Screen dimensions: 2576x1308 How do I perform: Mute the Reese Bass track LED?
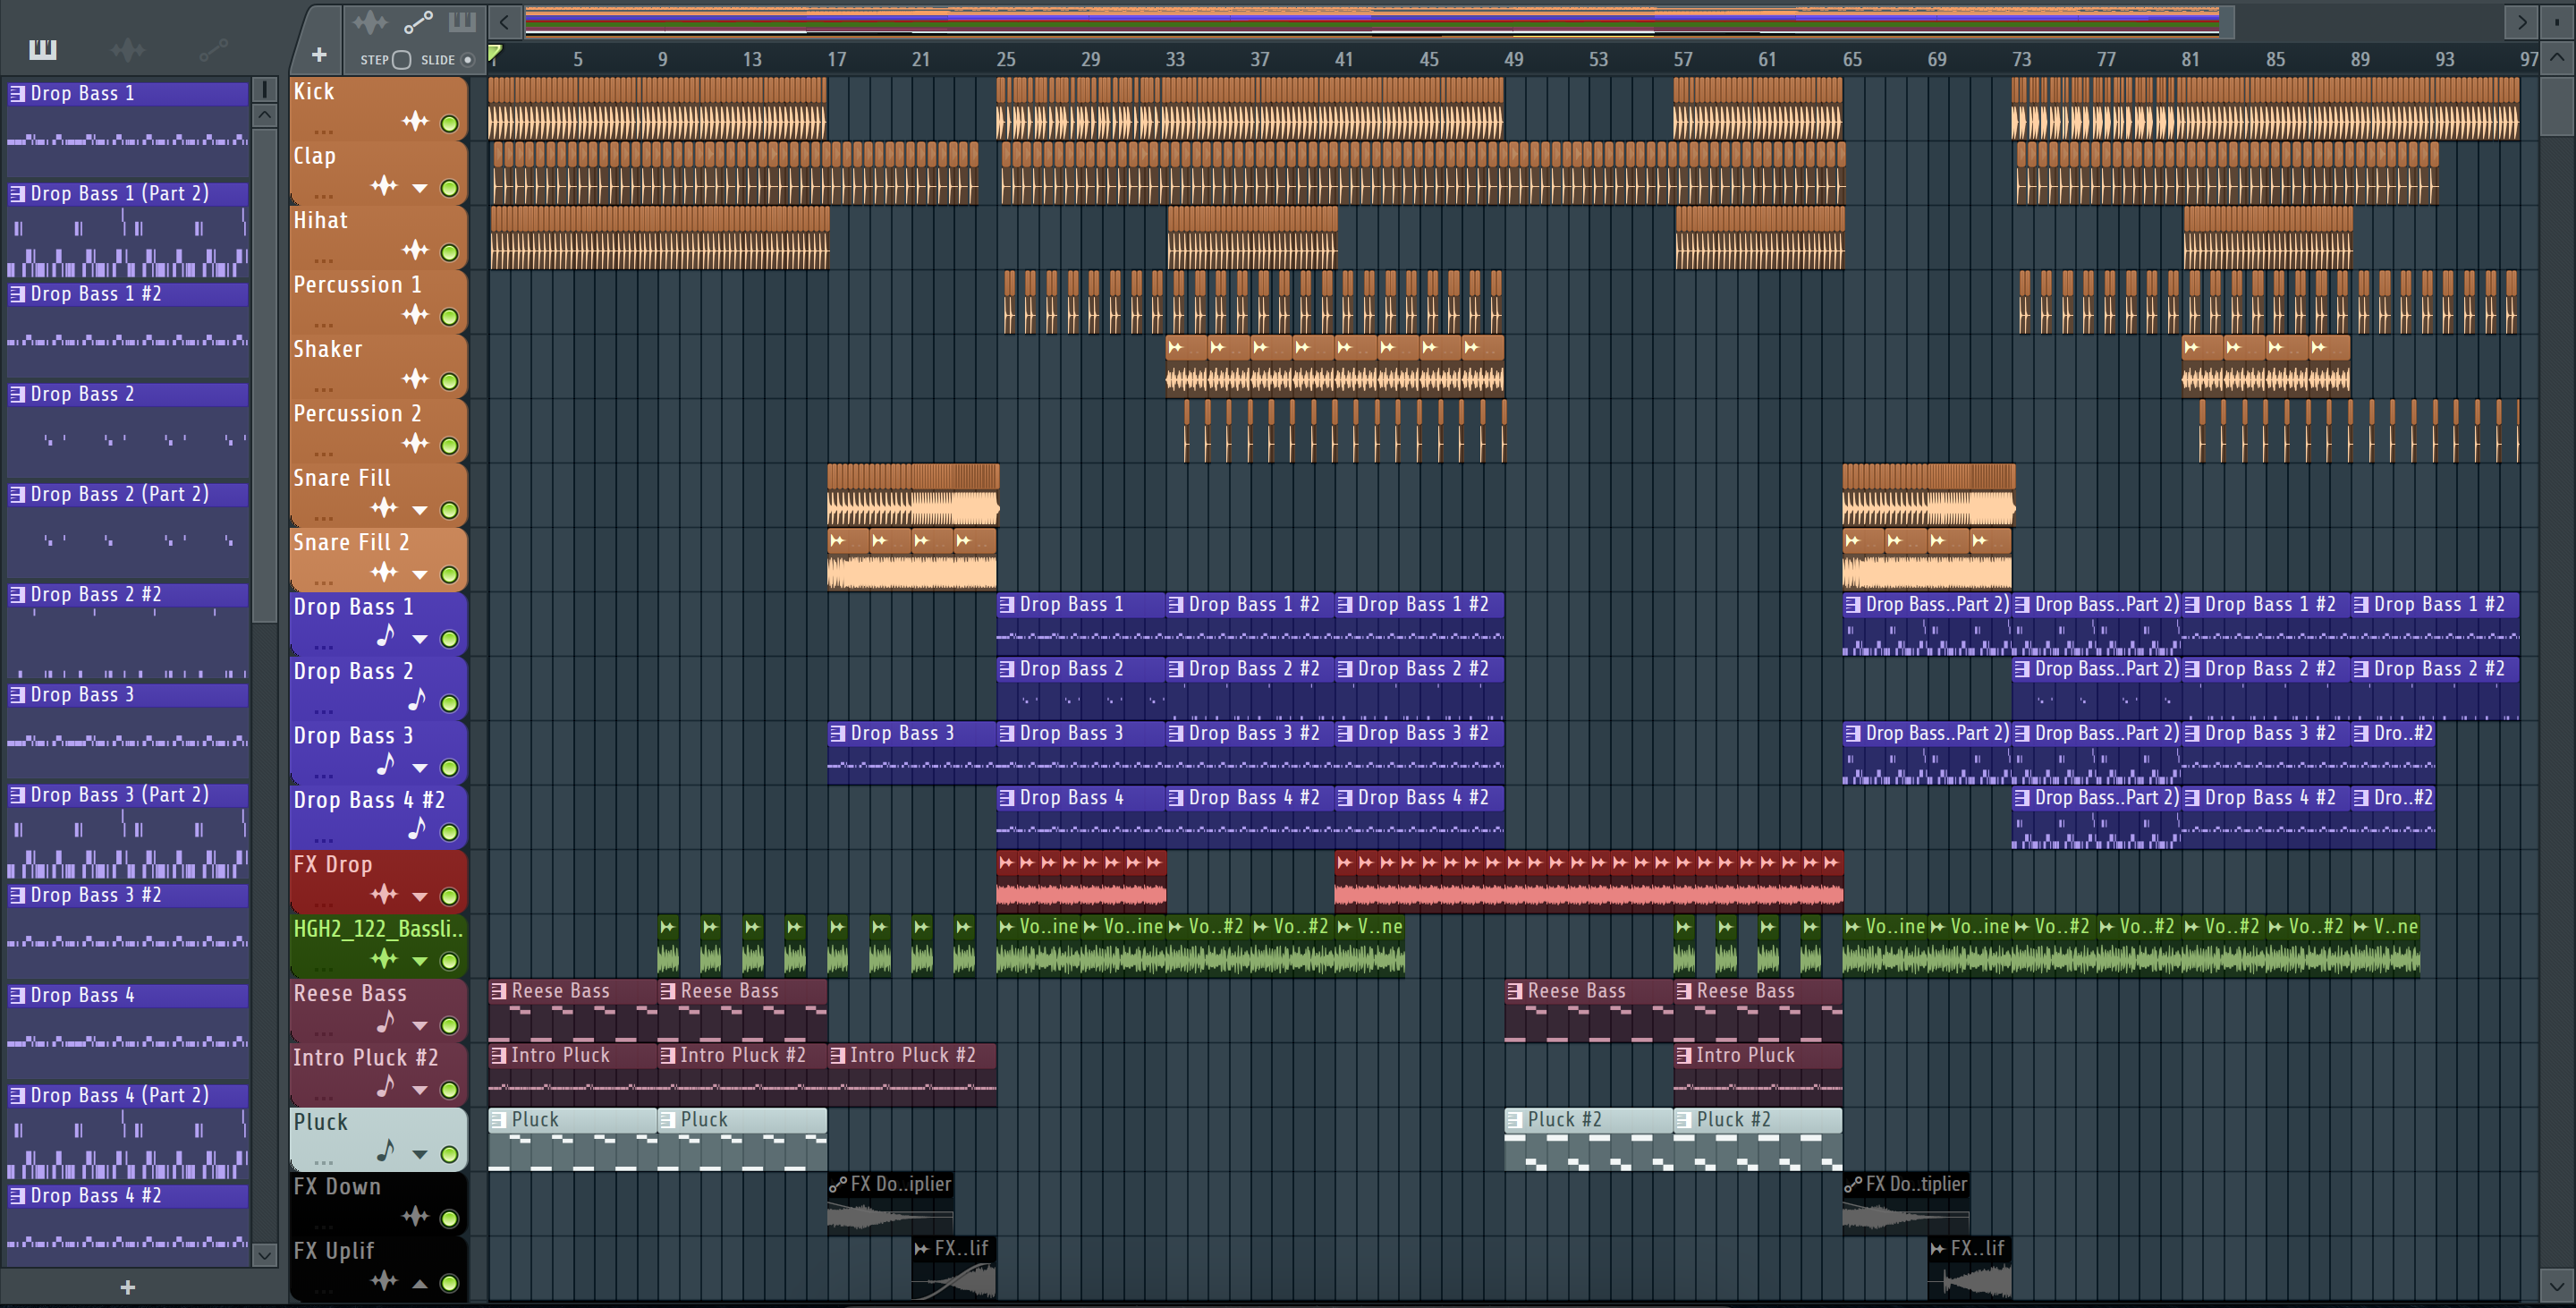pyautogui.click(x=450, y=1025)
